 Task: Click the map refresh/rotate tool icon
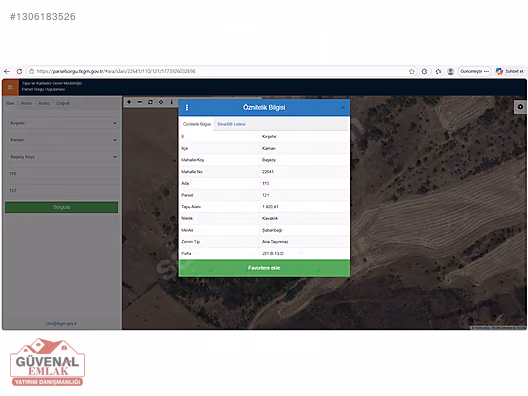click(x=150, y=102)
